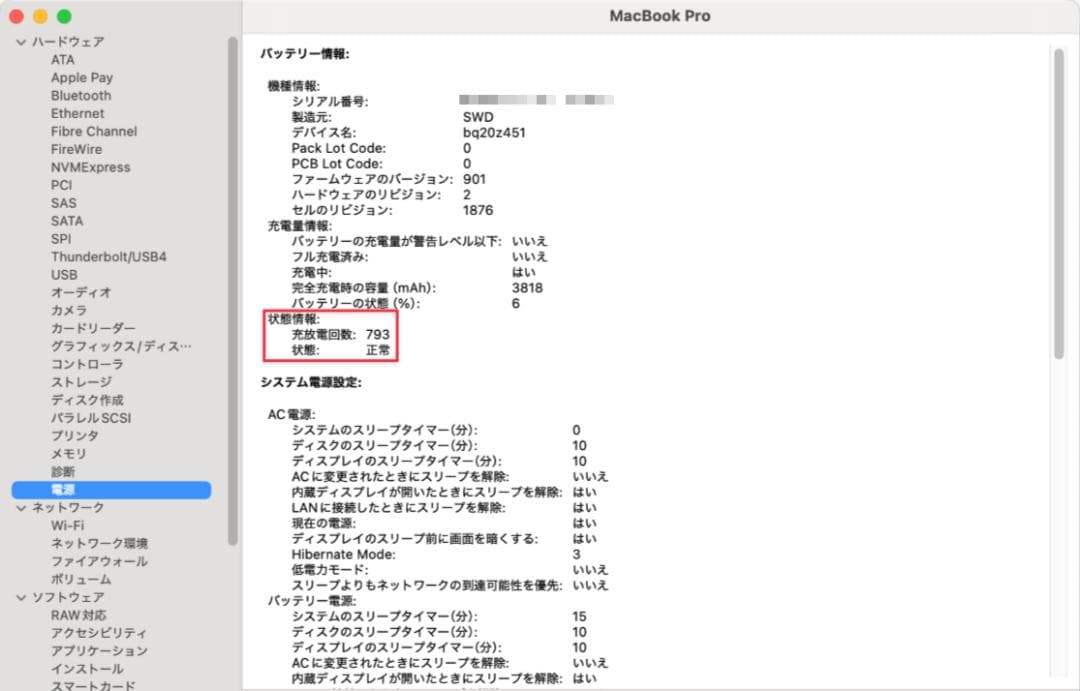Select カメラ in the sidebar

pos(67,310)
